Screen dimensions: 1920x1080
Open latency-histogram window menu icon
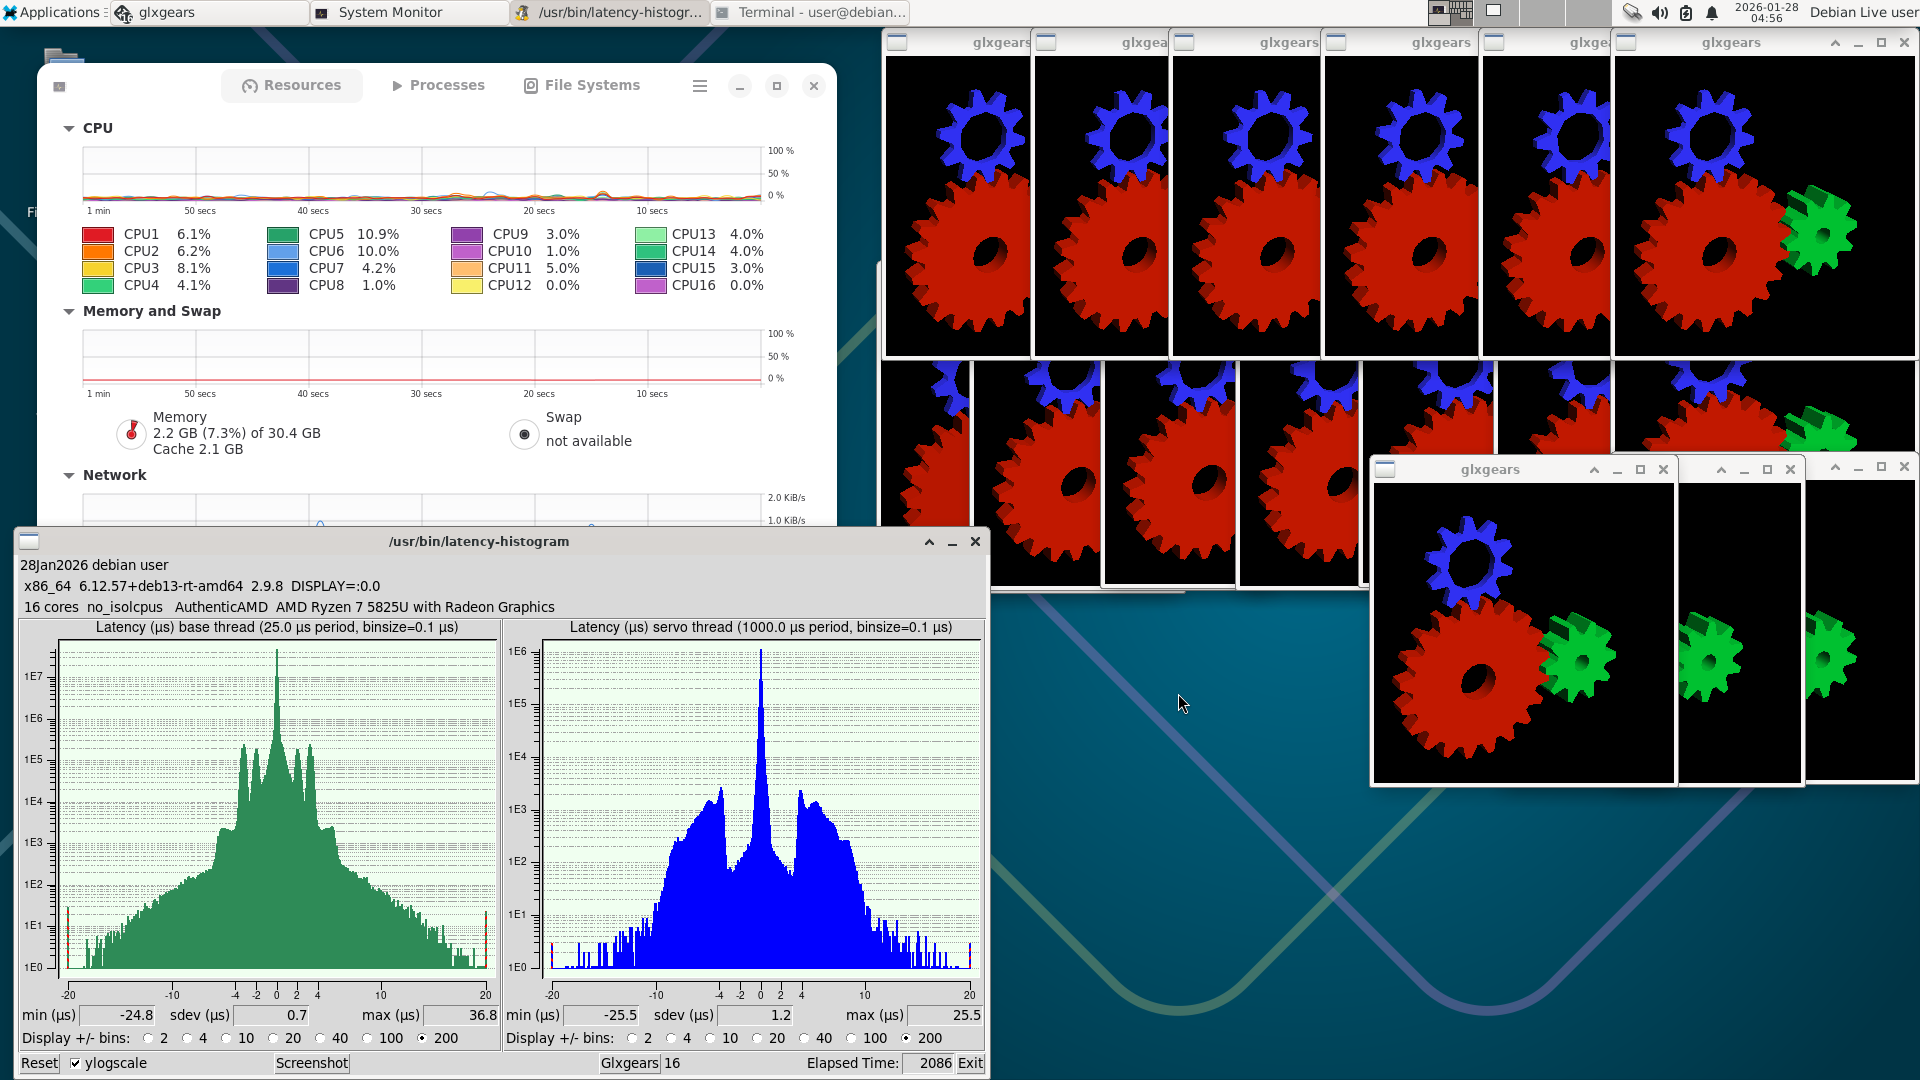tap(29, 541)
